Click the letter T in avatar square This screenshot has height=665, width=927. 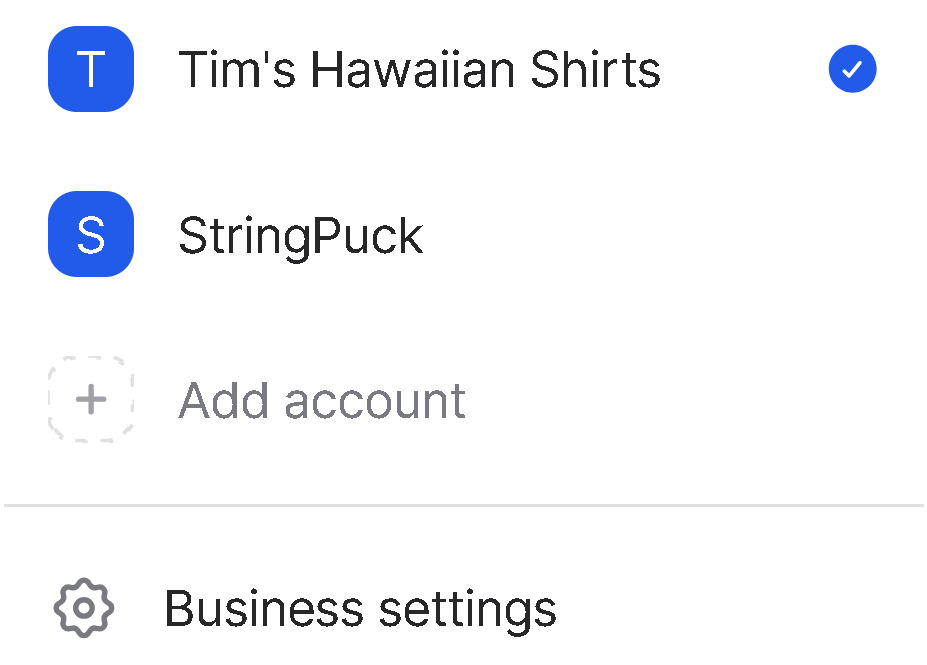coord(90,69)
